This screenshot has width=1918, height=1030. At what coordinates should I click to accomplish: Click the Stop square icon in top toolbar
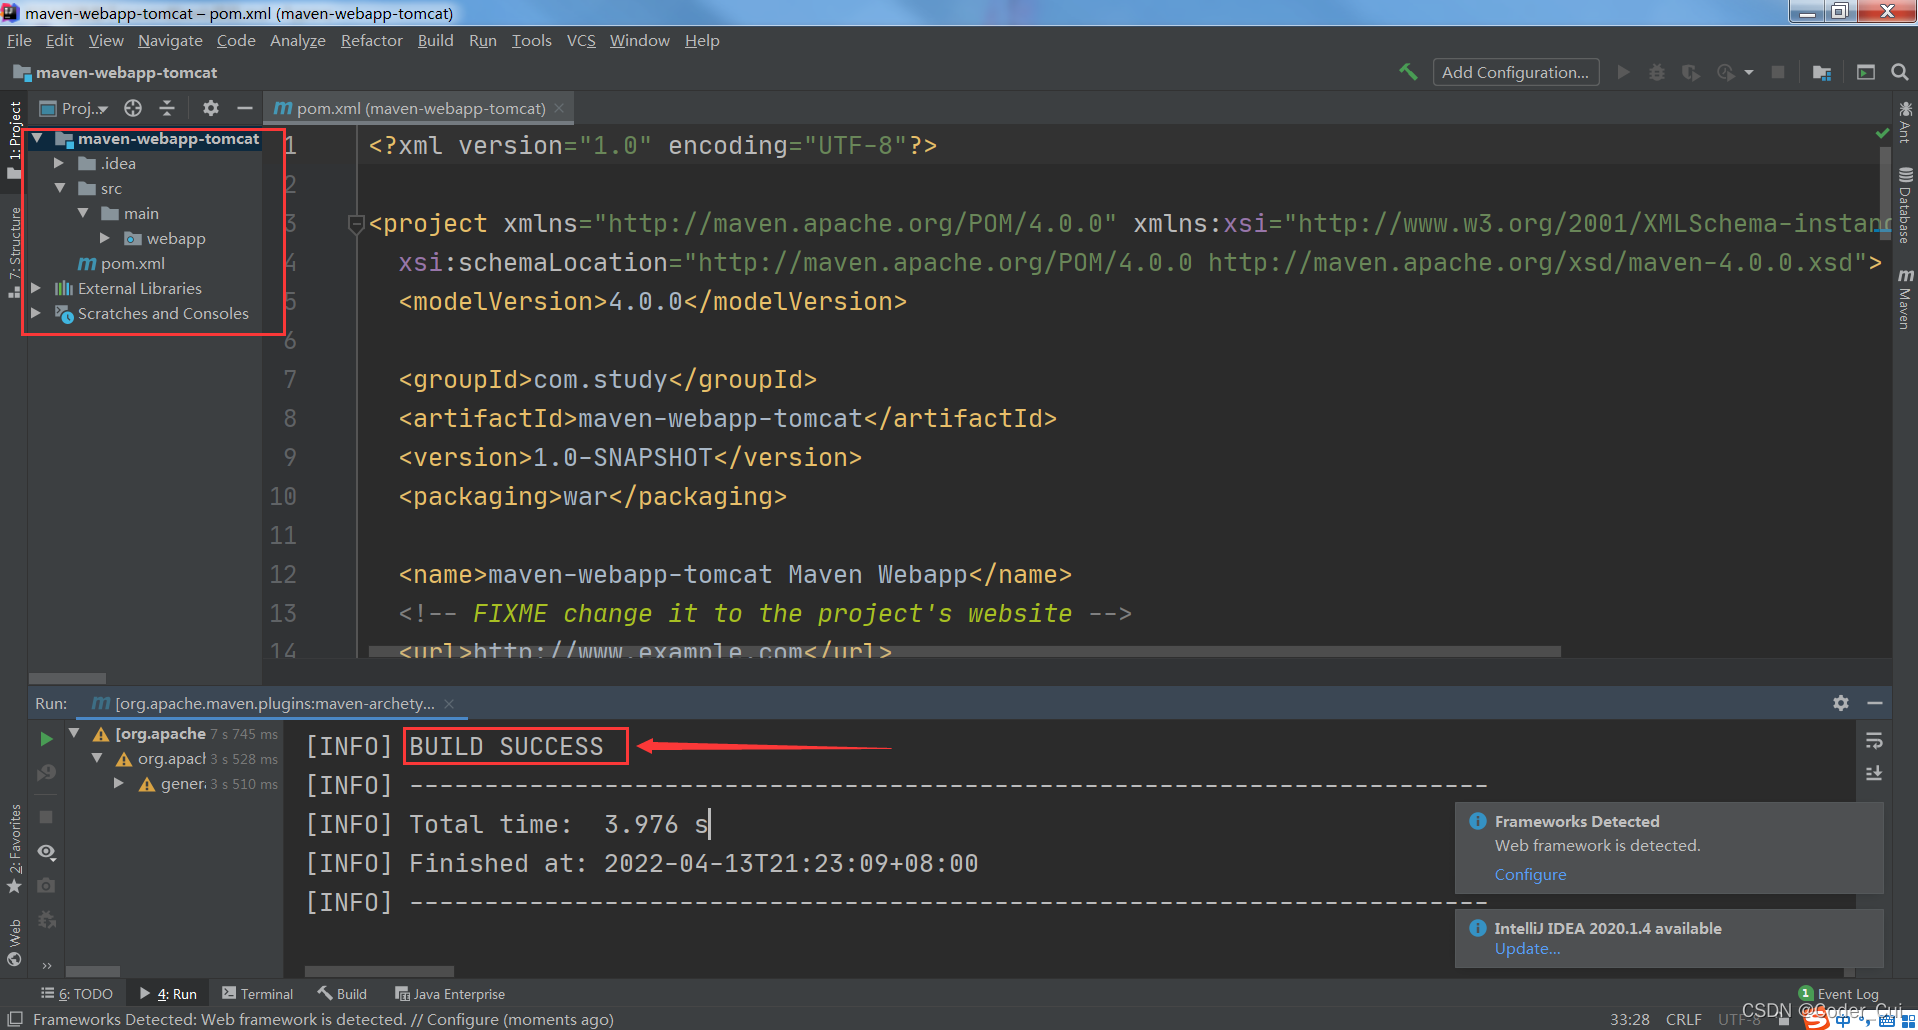(1778, 72)
